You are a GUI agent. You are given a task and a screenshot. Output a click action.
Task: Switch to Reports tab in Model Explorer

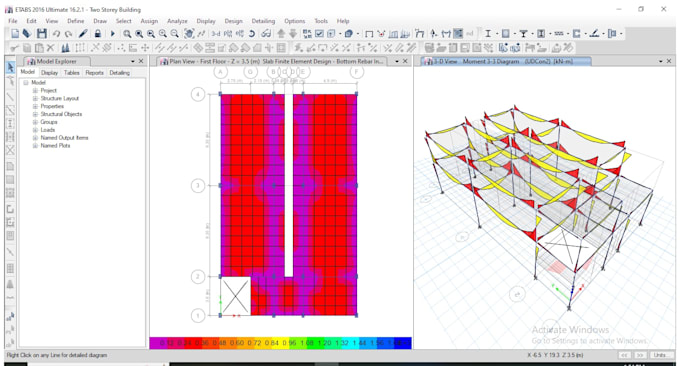tap(94, 72)
